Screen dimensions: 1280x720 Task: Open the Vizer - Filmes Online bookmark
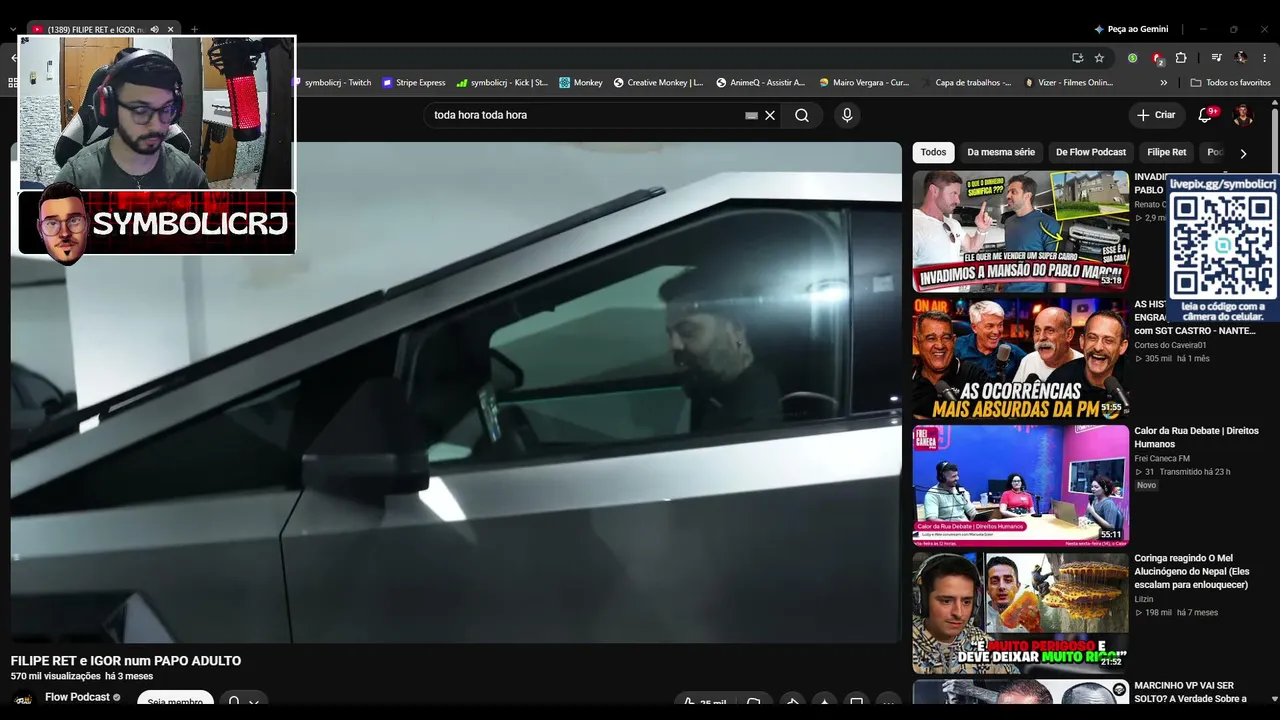1068,83
